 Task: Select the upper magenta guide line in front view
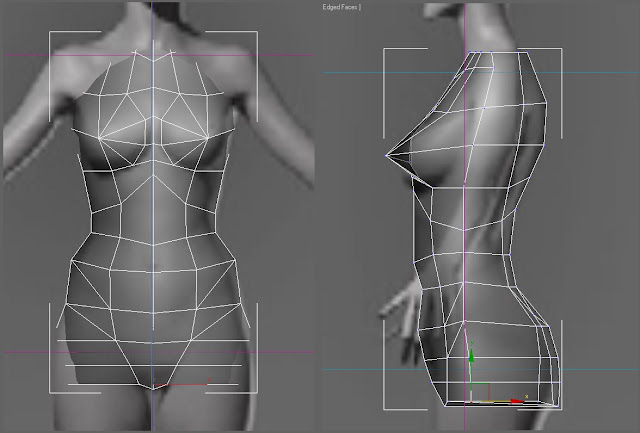[x=159, y=55]
